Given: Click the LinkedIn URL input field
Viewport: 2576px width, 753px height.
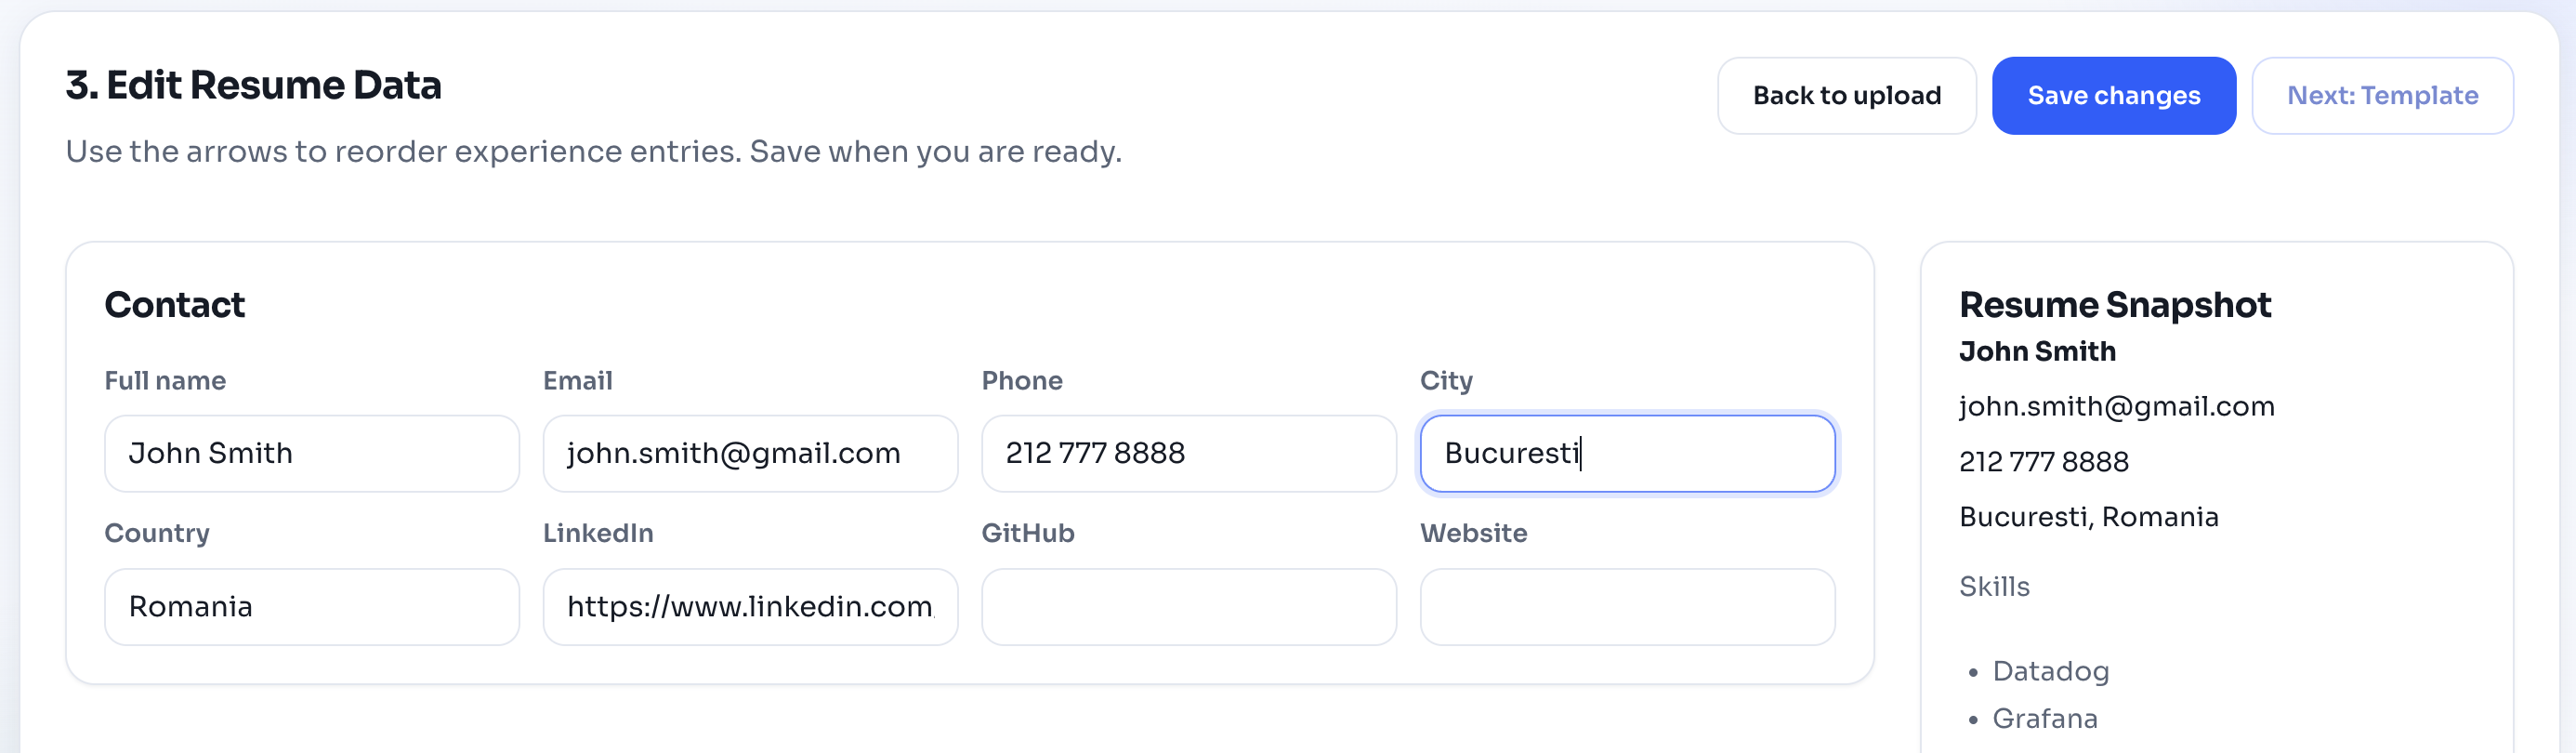Looking at the screenshot, I should [749, 607].
